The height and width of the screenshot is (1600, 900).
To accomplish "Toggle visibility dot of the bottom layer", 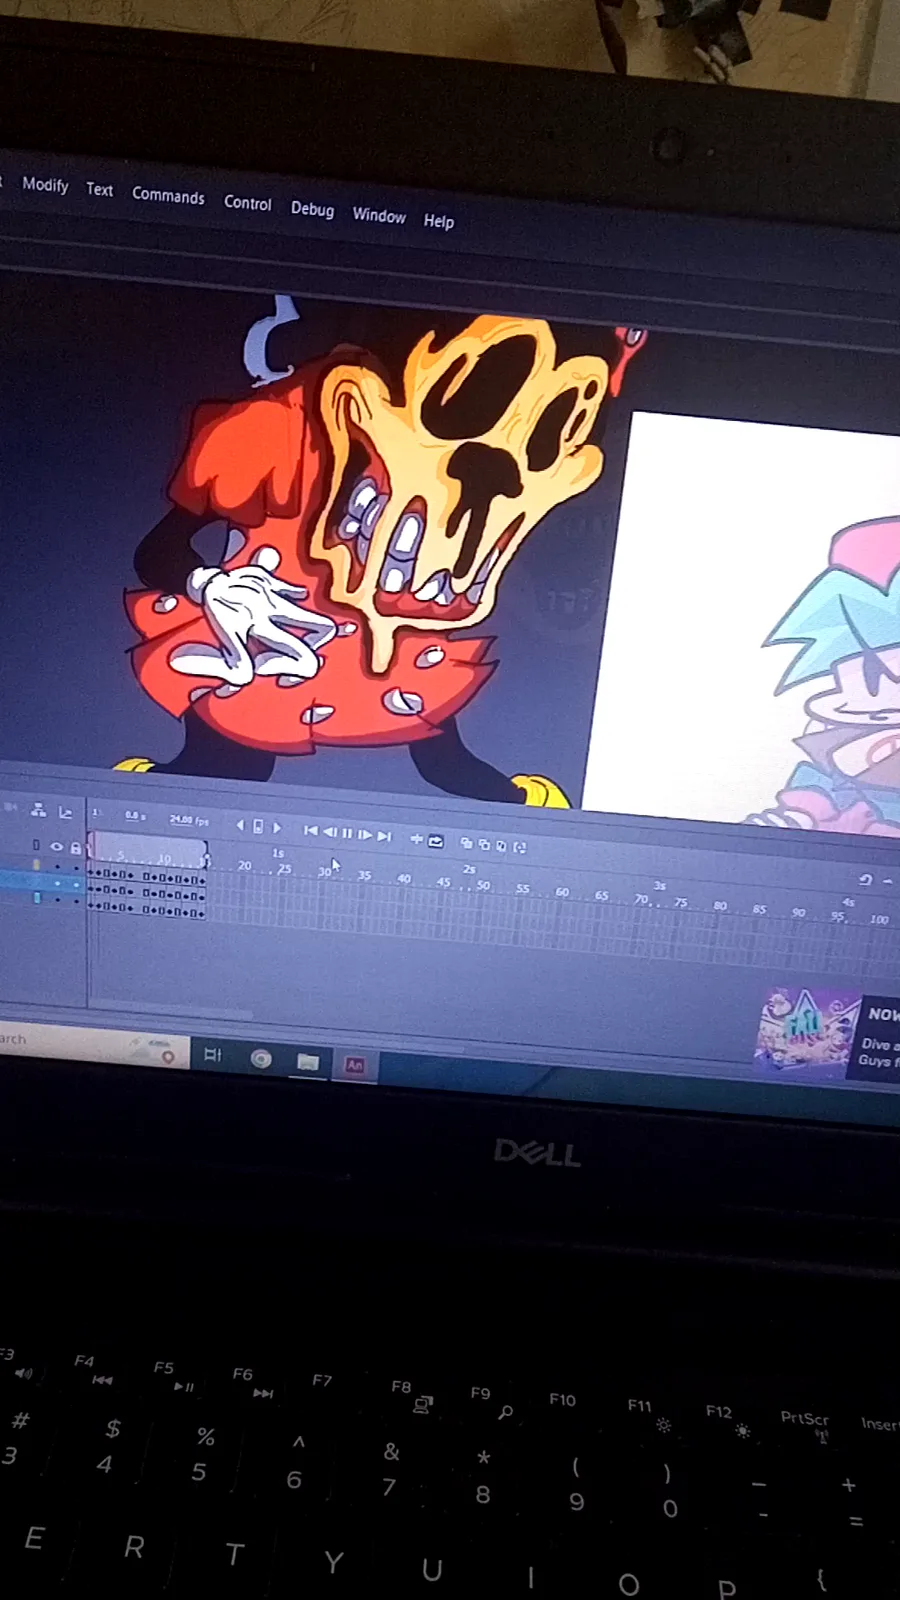I will (x=58, y=899).
